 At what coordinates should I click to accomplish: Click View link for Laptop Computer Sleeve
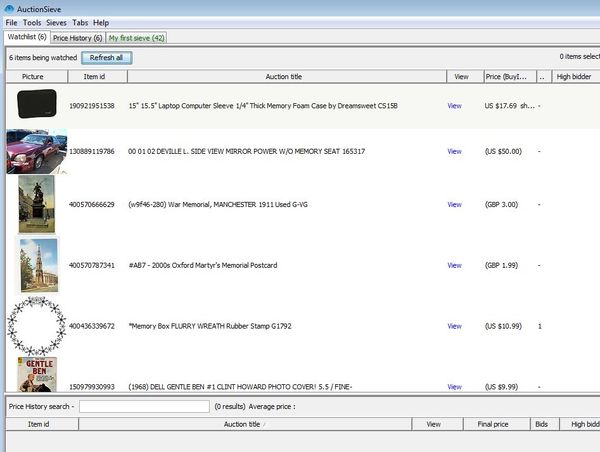[455, 105]
